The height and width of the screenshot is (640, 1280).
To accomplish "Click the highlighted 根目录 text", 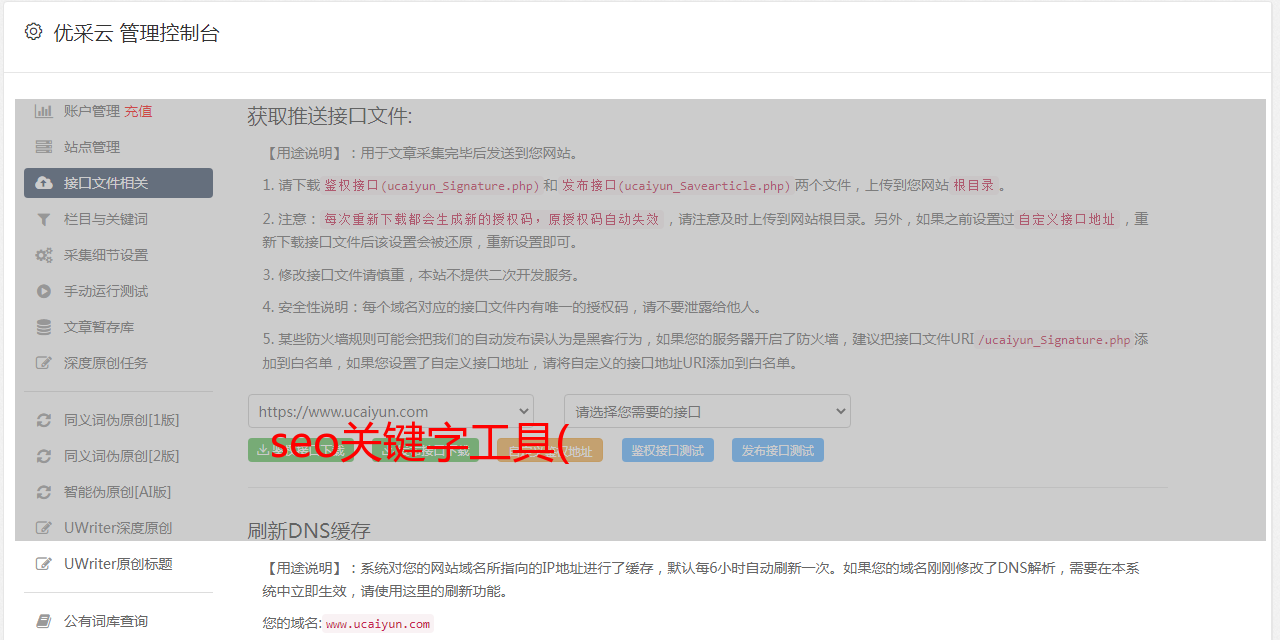I will (x=974, y=185).
